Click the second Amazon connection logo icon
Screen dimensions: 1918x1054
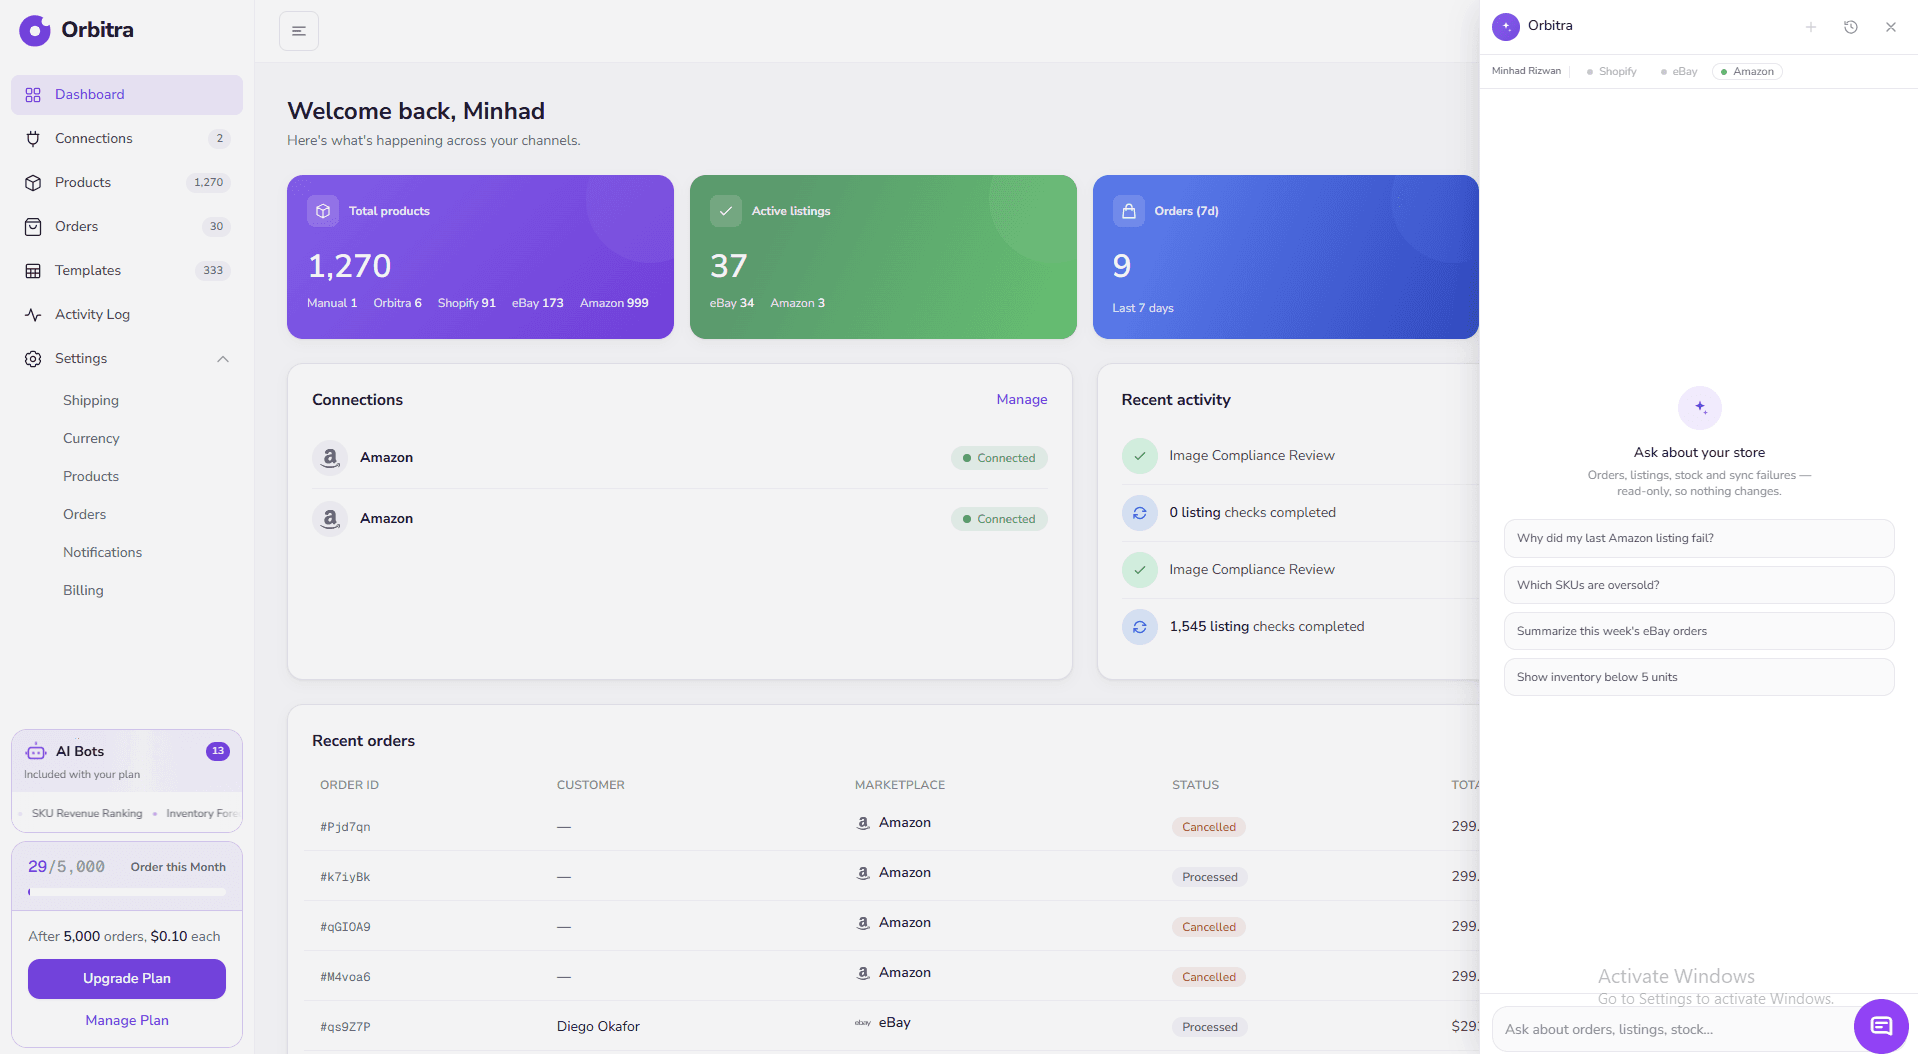330,519
